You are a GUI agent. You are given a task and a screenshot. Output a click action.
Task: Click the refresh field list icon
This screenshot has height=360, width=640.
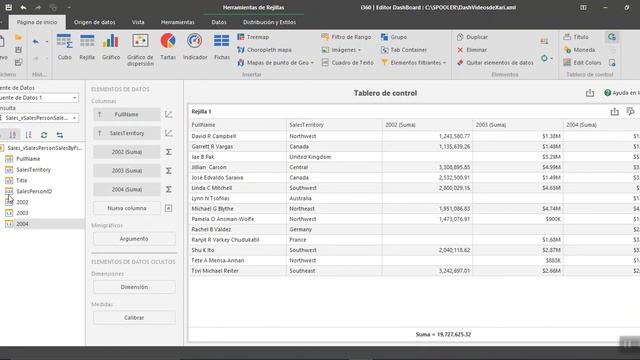[x=44, y=135]
